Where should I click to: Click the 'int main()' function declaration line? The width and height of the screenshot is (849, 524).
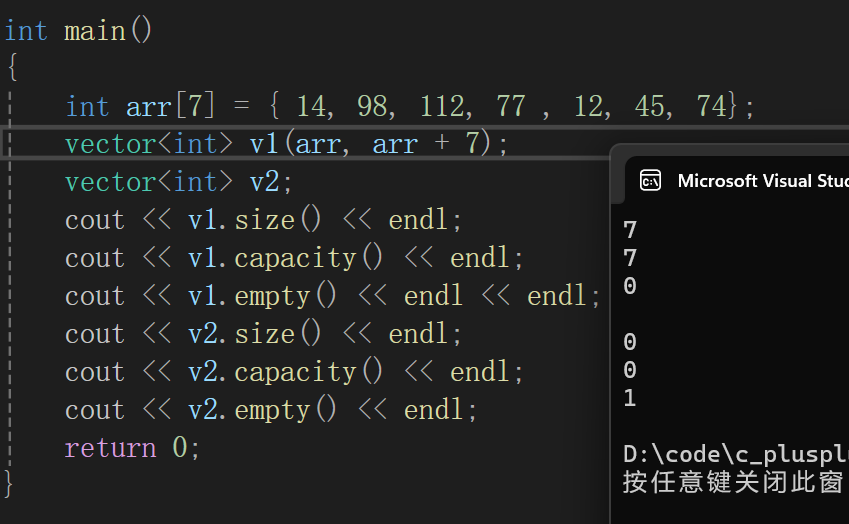click(79, 30)
